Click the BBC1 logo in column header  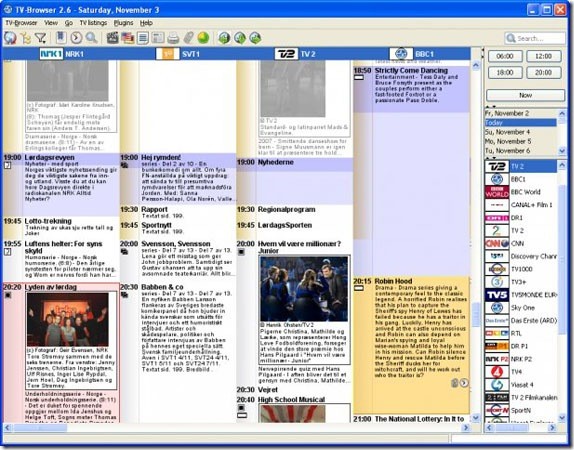[x=401, y=54]
